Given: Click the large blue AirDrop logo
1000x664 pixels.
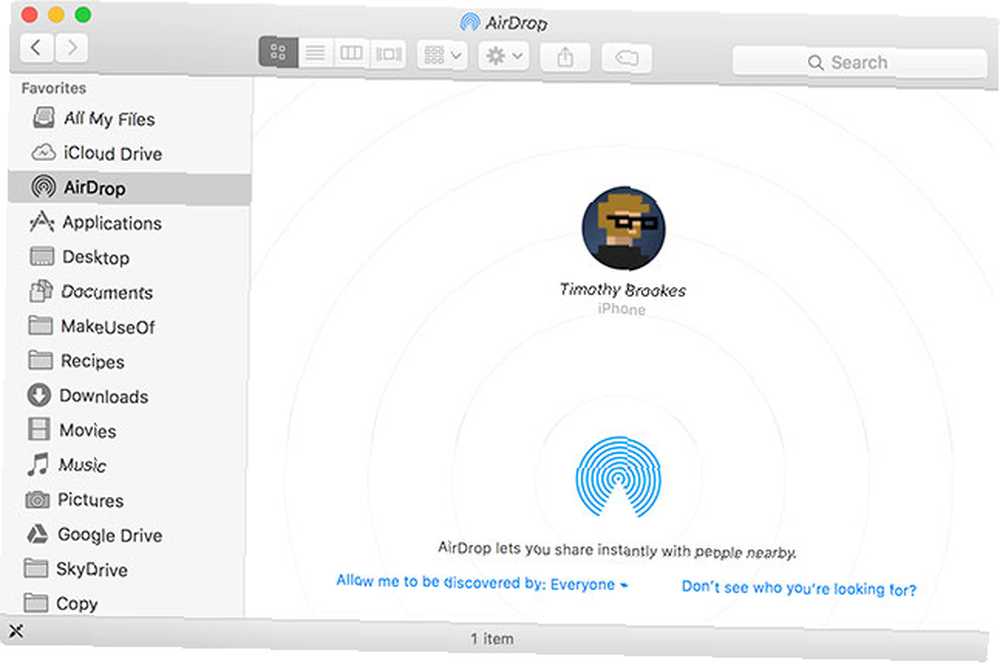Looking at the screenshot, I should [x=618, y=476].
